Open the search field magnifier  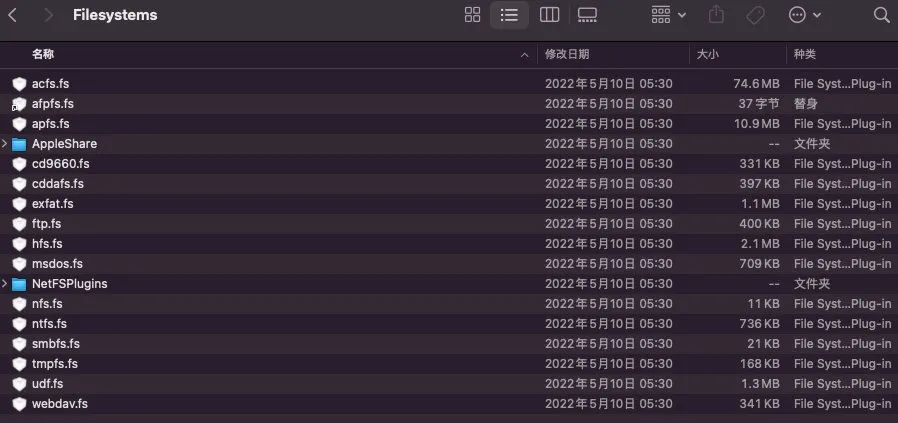coord(881,15)
